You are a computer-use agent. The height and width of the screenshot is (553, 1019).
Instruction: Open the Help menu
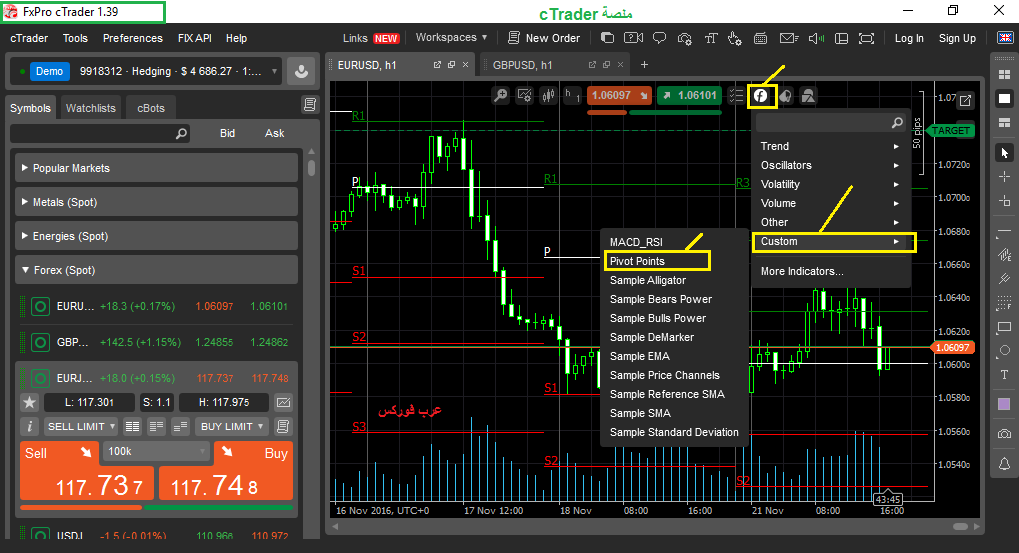tap(237, 38)
